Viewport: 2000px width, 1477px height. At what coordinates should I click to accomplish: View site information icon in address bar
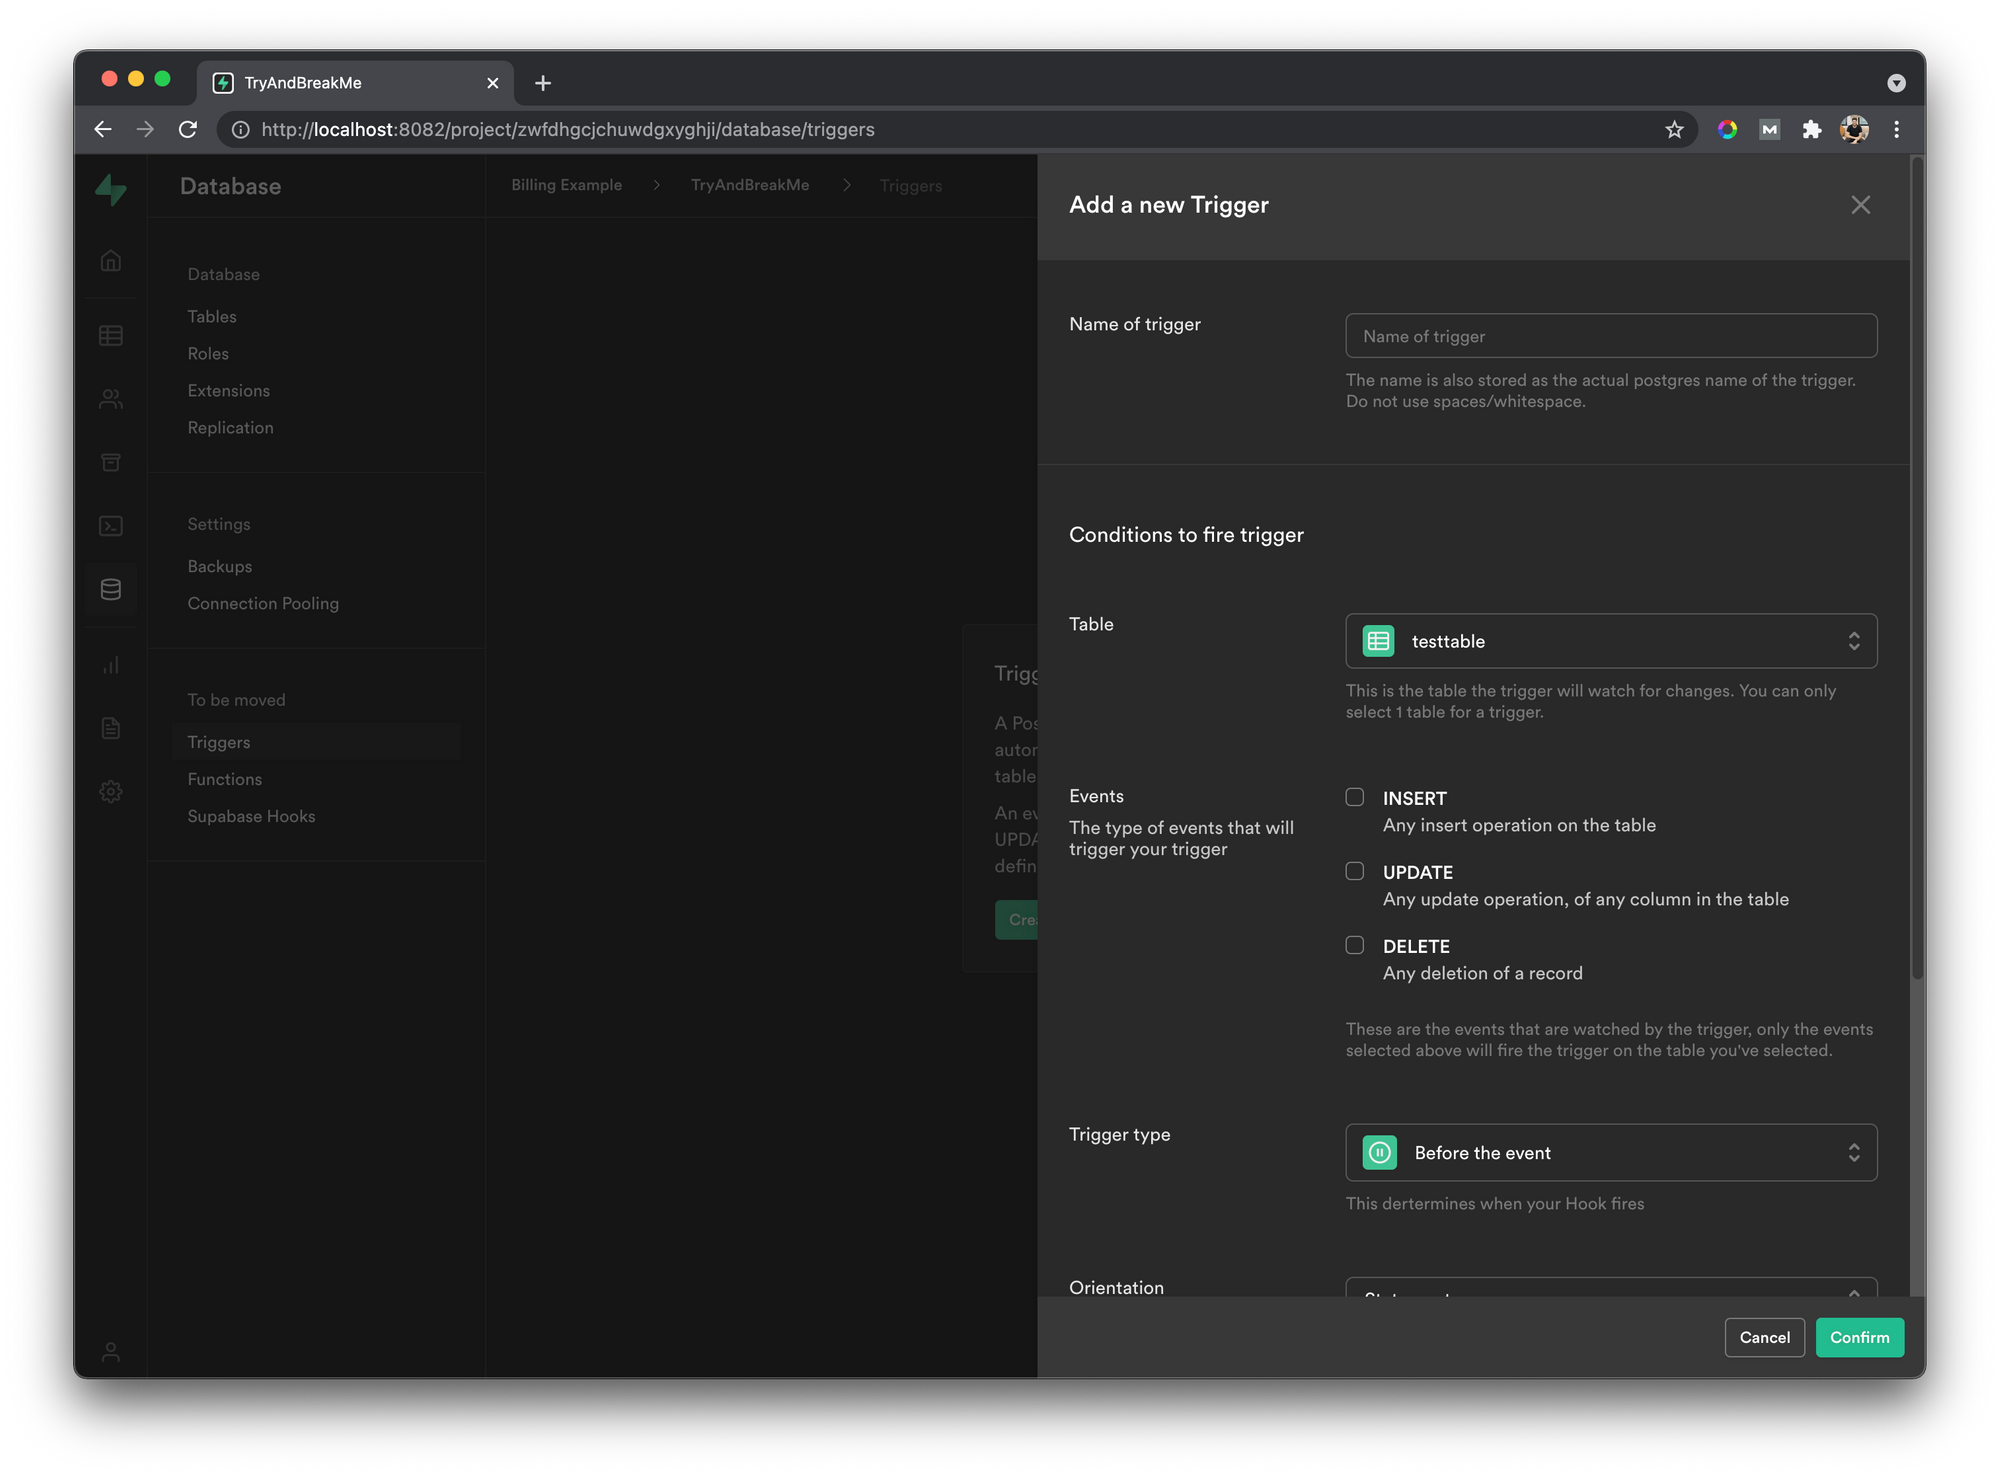click(241, 129)
